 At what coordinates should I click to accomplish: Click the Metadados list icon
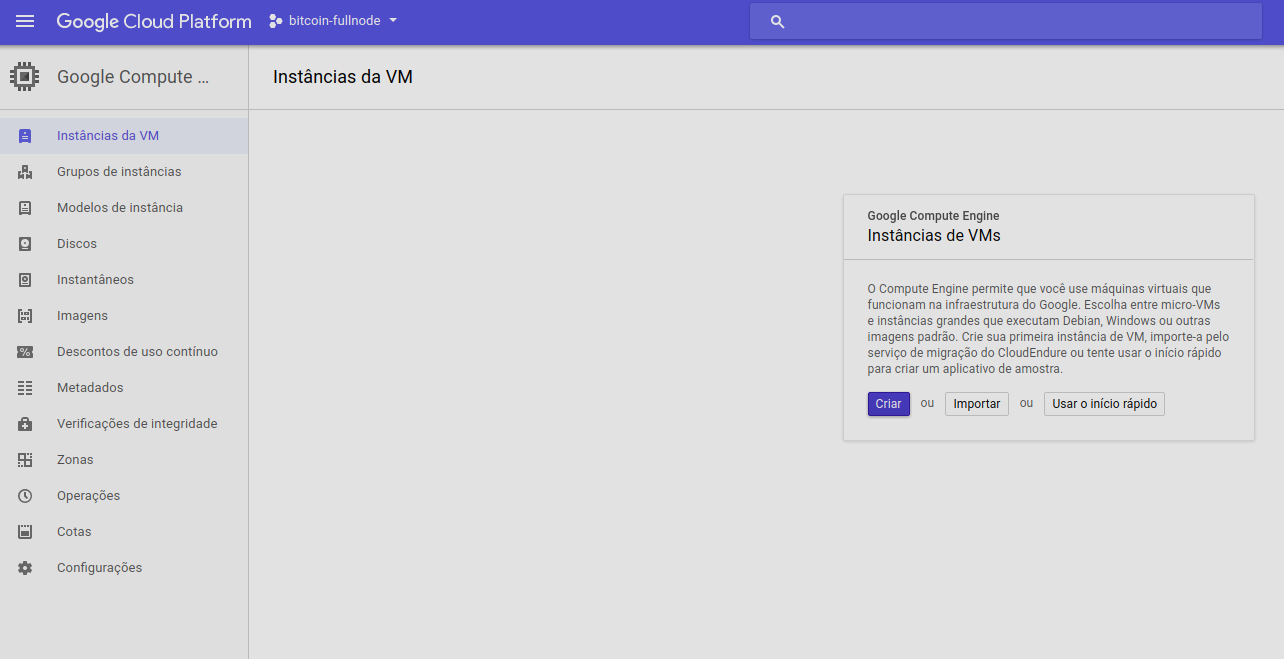pos(25,388)
